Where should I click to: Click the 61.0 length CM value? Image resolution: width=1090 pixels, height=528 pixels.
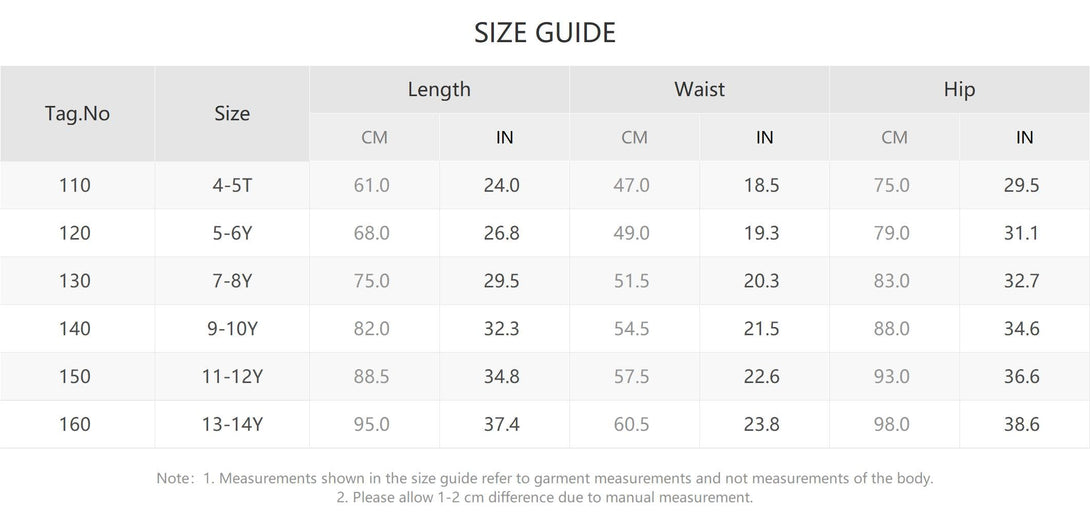(x=371, y=185)
